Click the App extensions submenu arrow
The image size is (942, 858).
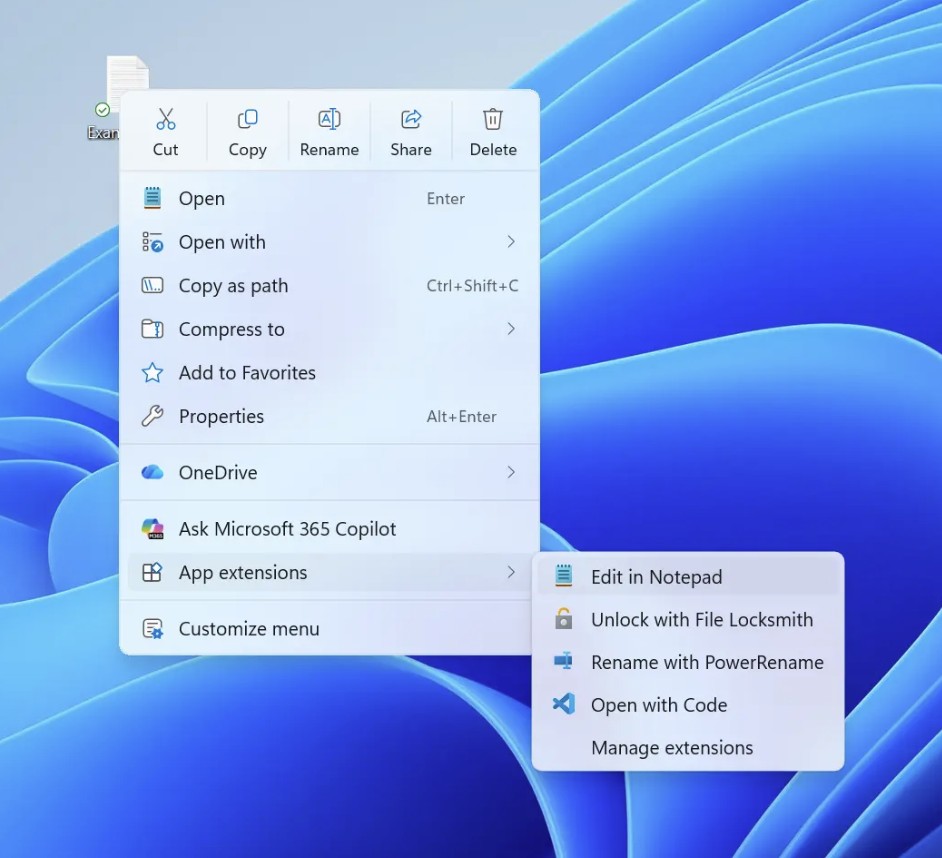(x=511, y=572)
